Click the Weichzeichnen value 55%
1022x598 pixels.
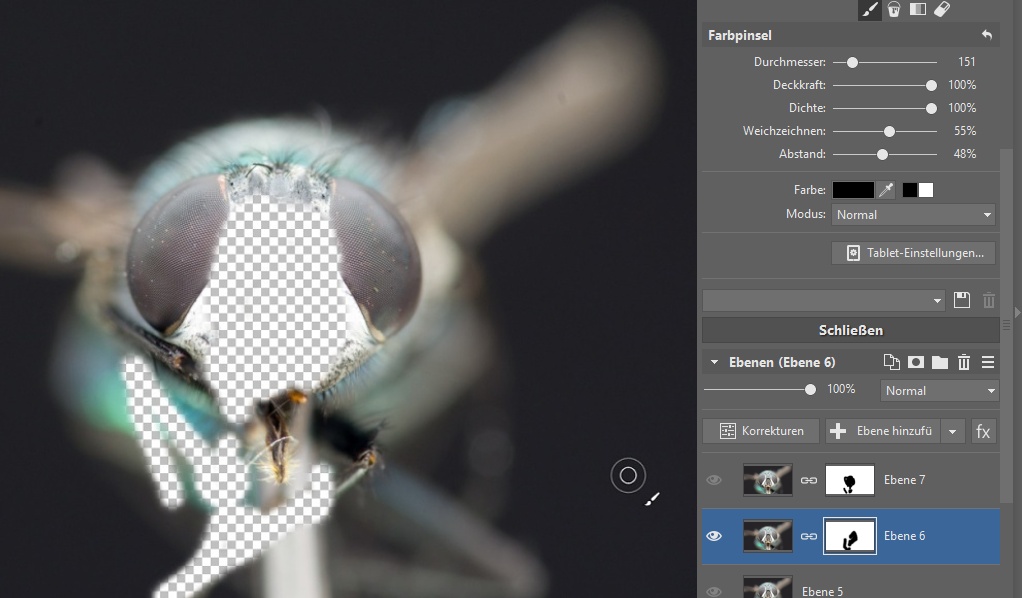click(x=965, y=130)
